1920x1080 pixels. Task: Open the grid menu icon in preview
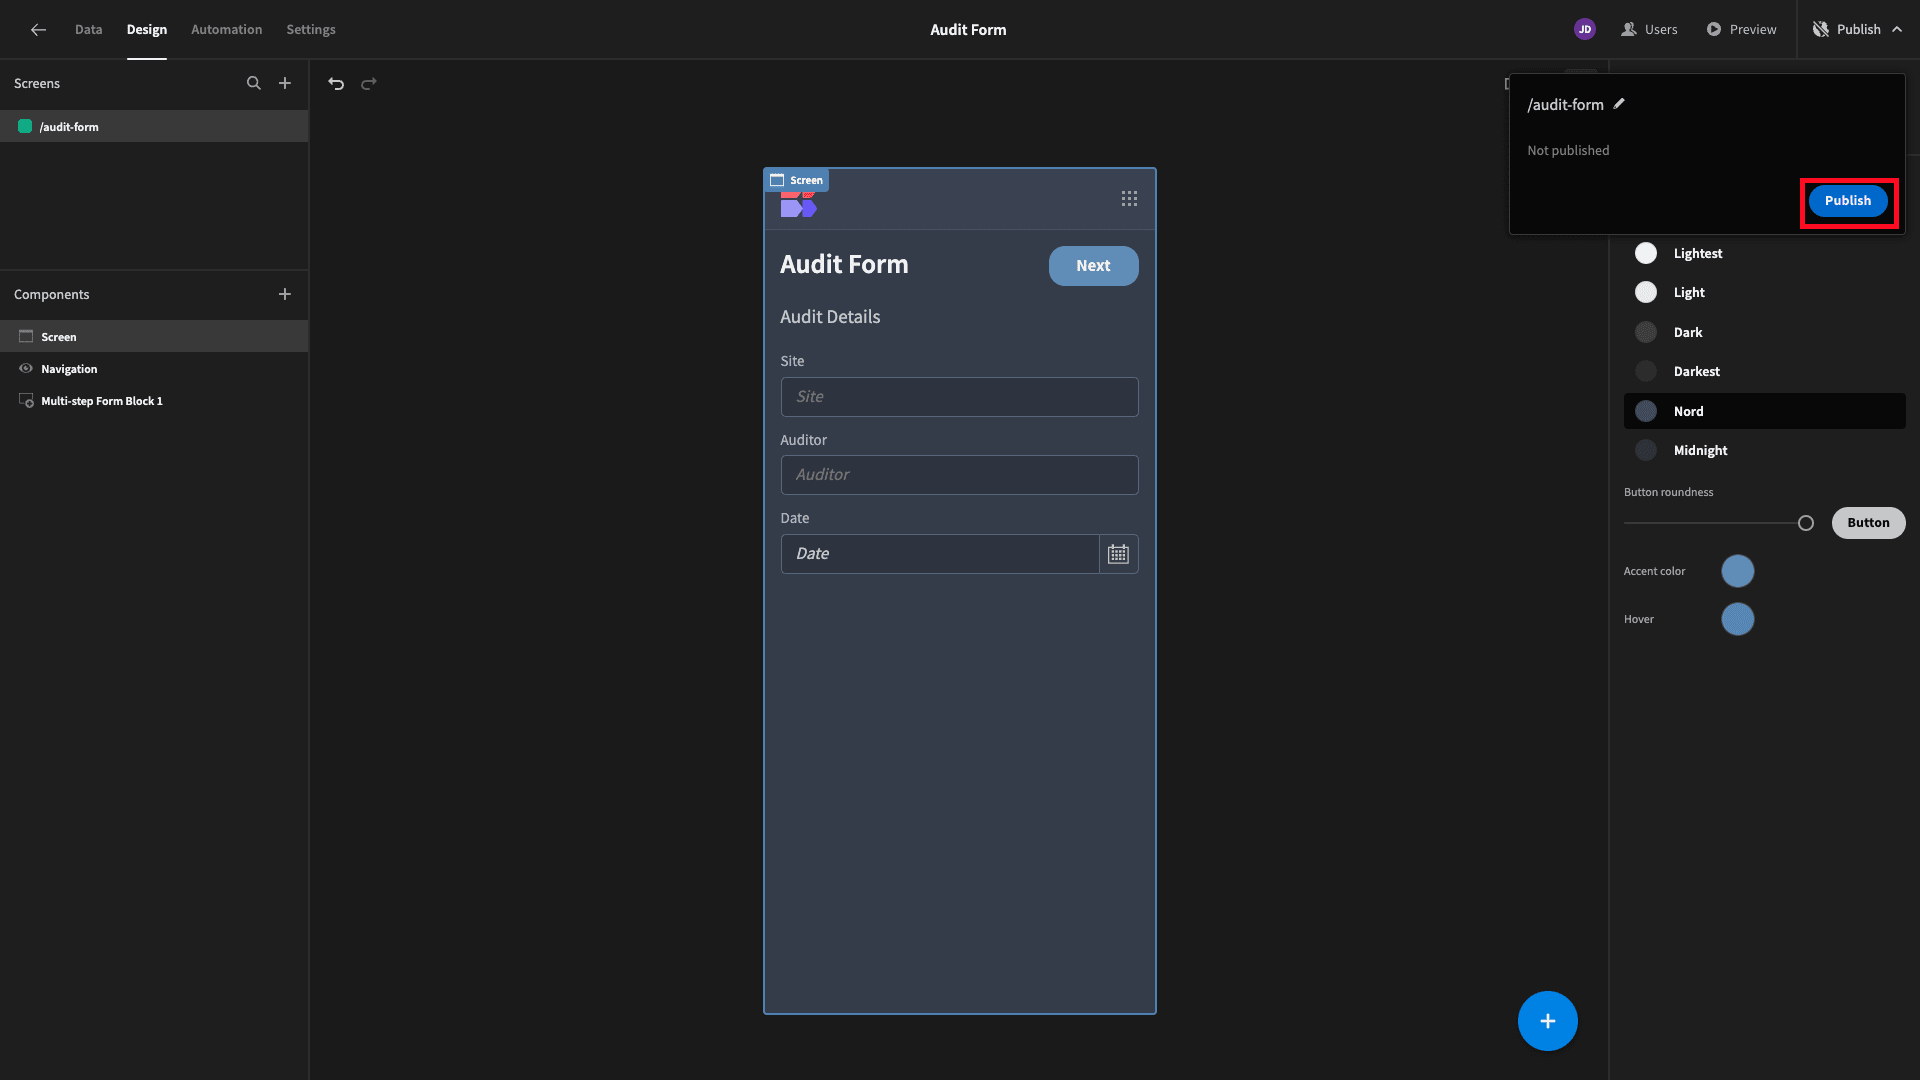(1129, 199)
